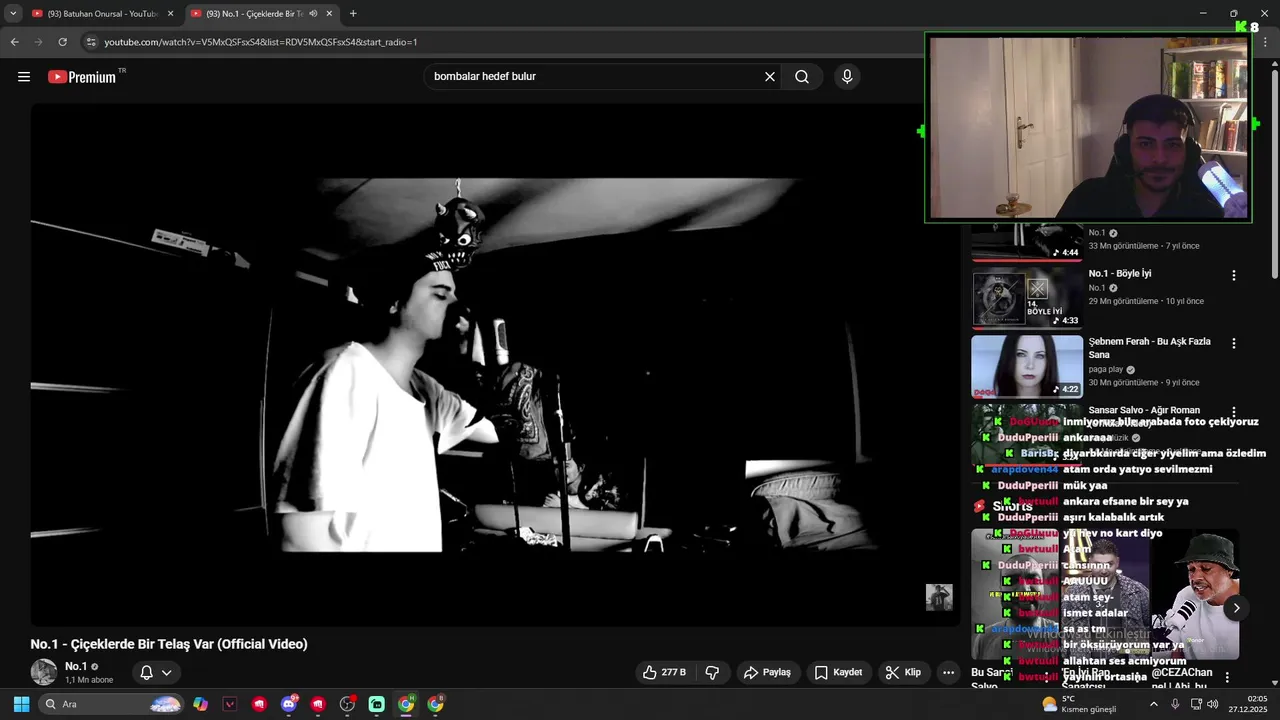The width and height of the screenshot is (1280, 720).
Task: Clear the search box text
Action: point(770,77)
